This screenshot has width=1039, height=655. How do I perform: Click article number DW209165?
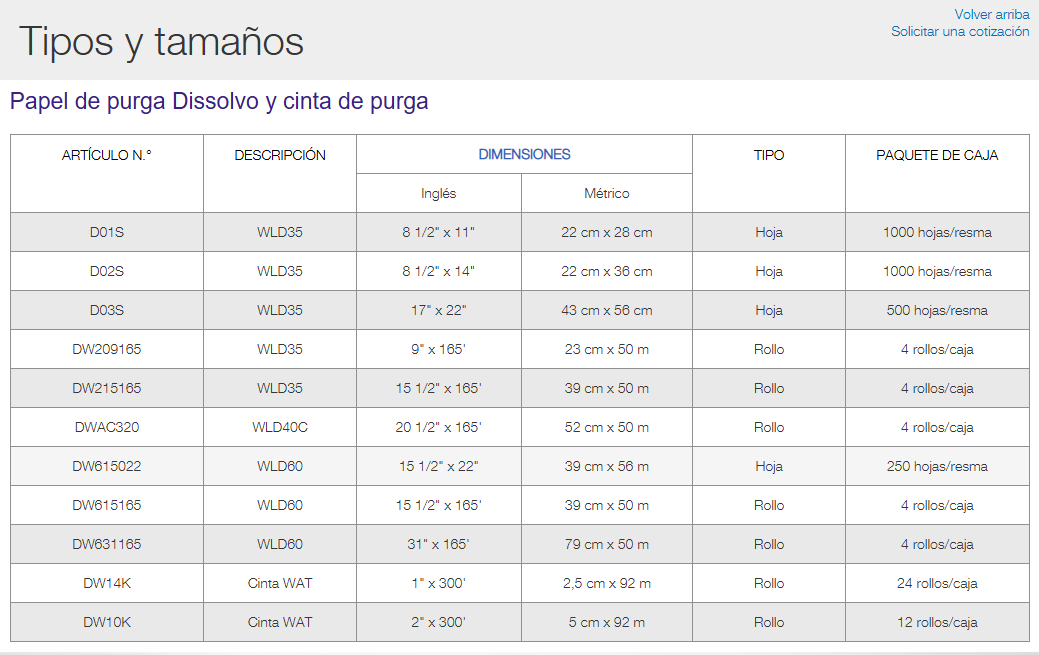click(107, 349)
